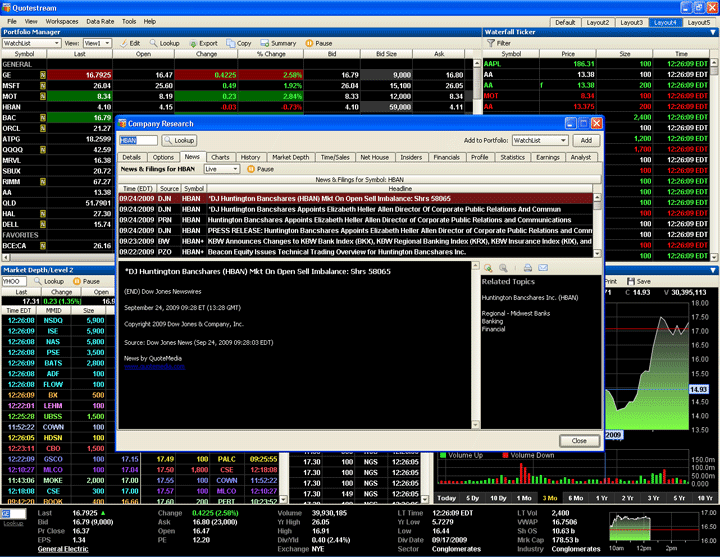Click the Close button in Company Research
The image size is (720, 557).
tap(579, 440)
